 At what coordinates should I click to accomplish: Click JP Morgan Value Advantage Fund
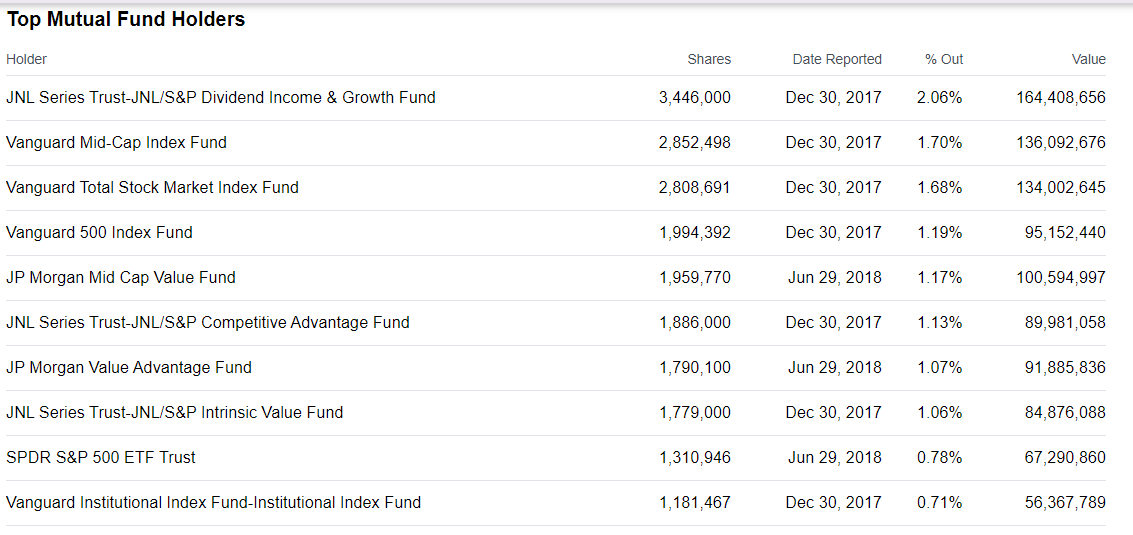[x=129, y=368]
